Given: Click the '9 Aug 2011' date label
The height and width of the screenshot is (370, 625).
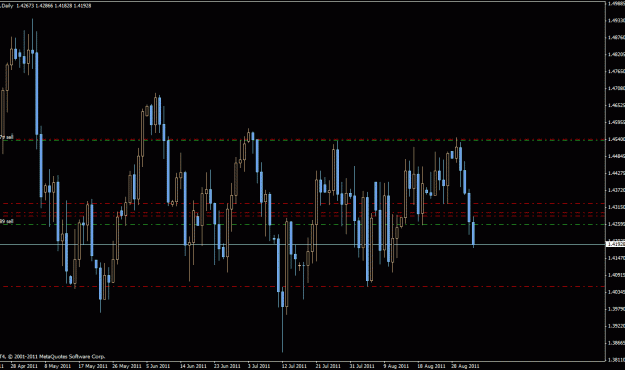Looking at the screenshot, I should point(396,366).
